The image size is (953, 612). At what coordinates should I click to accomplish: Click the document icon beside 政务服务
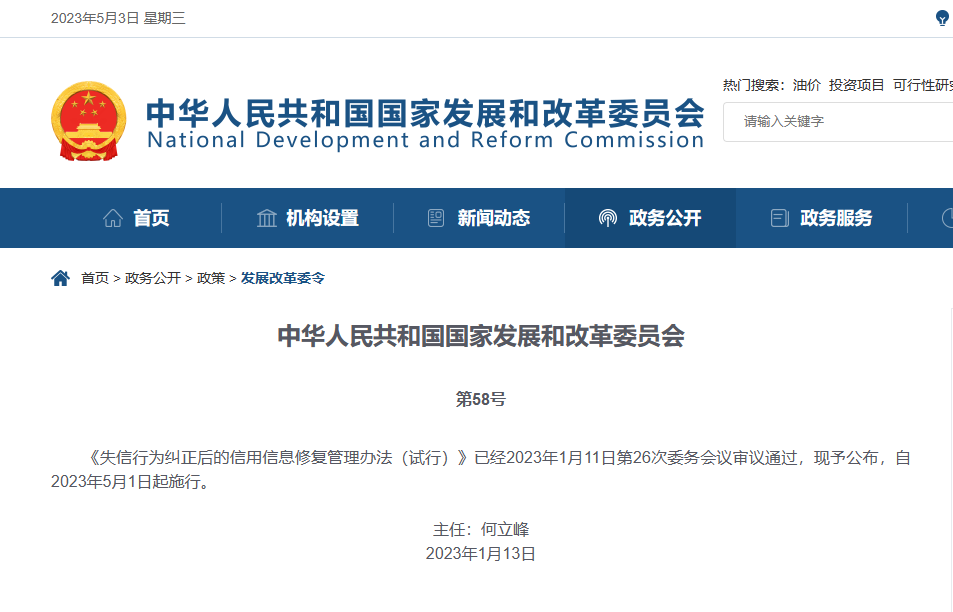[x=780, y=217]
